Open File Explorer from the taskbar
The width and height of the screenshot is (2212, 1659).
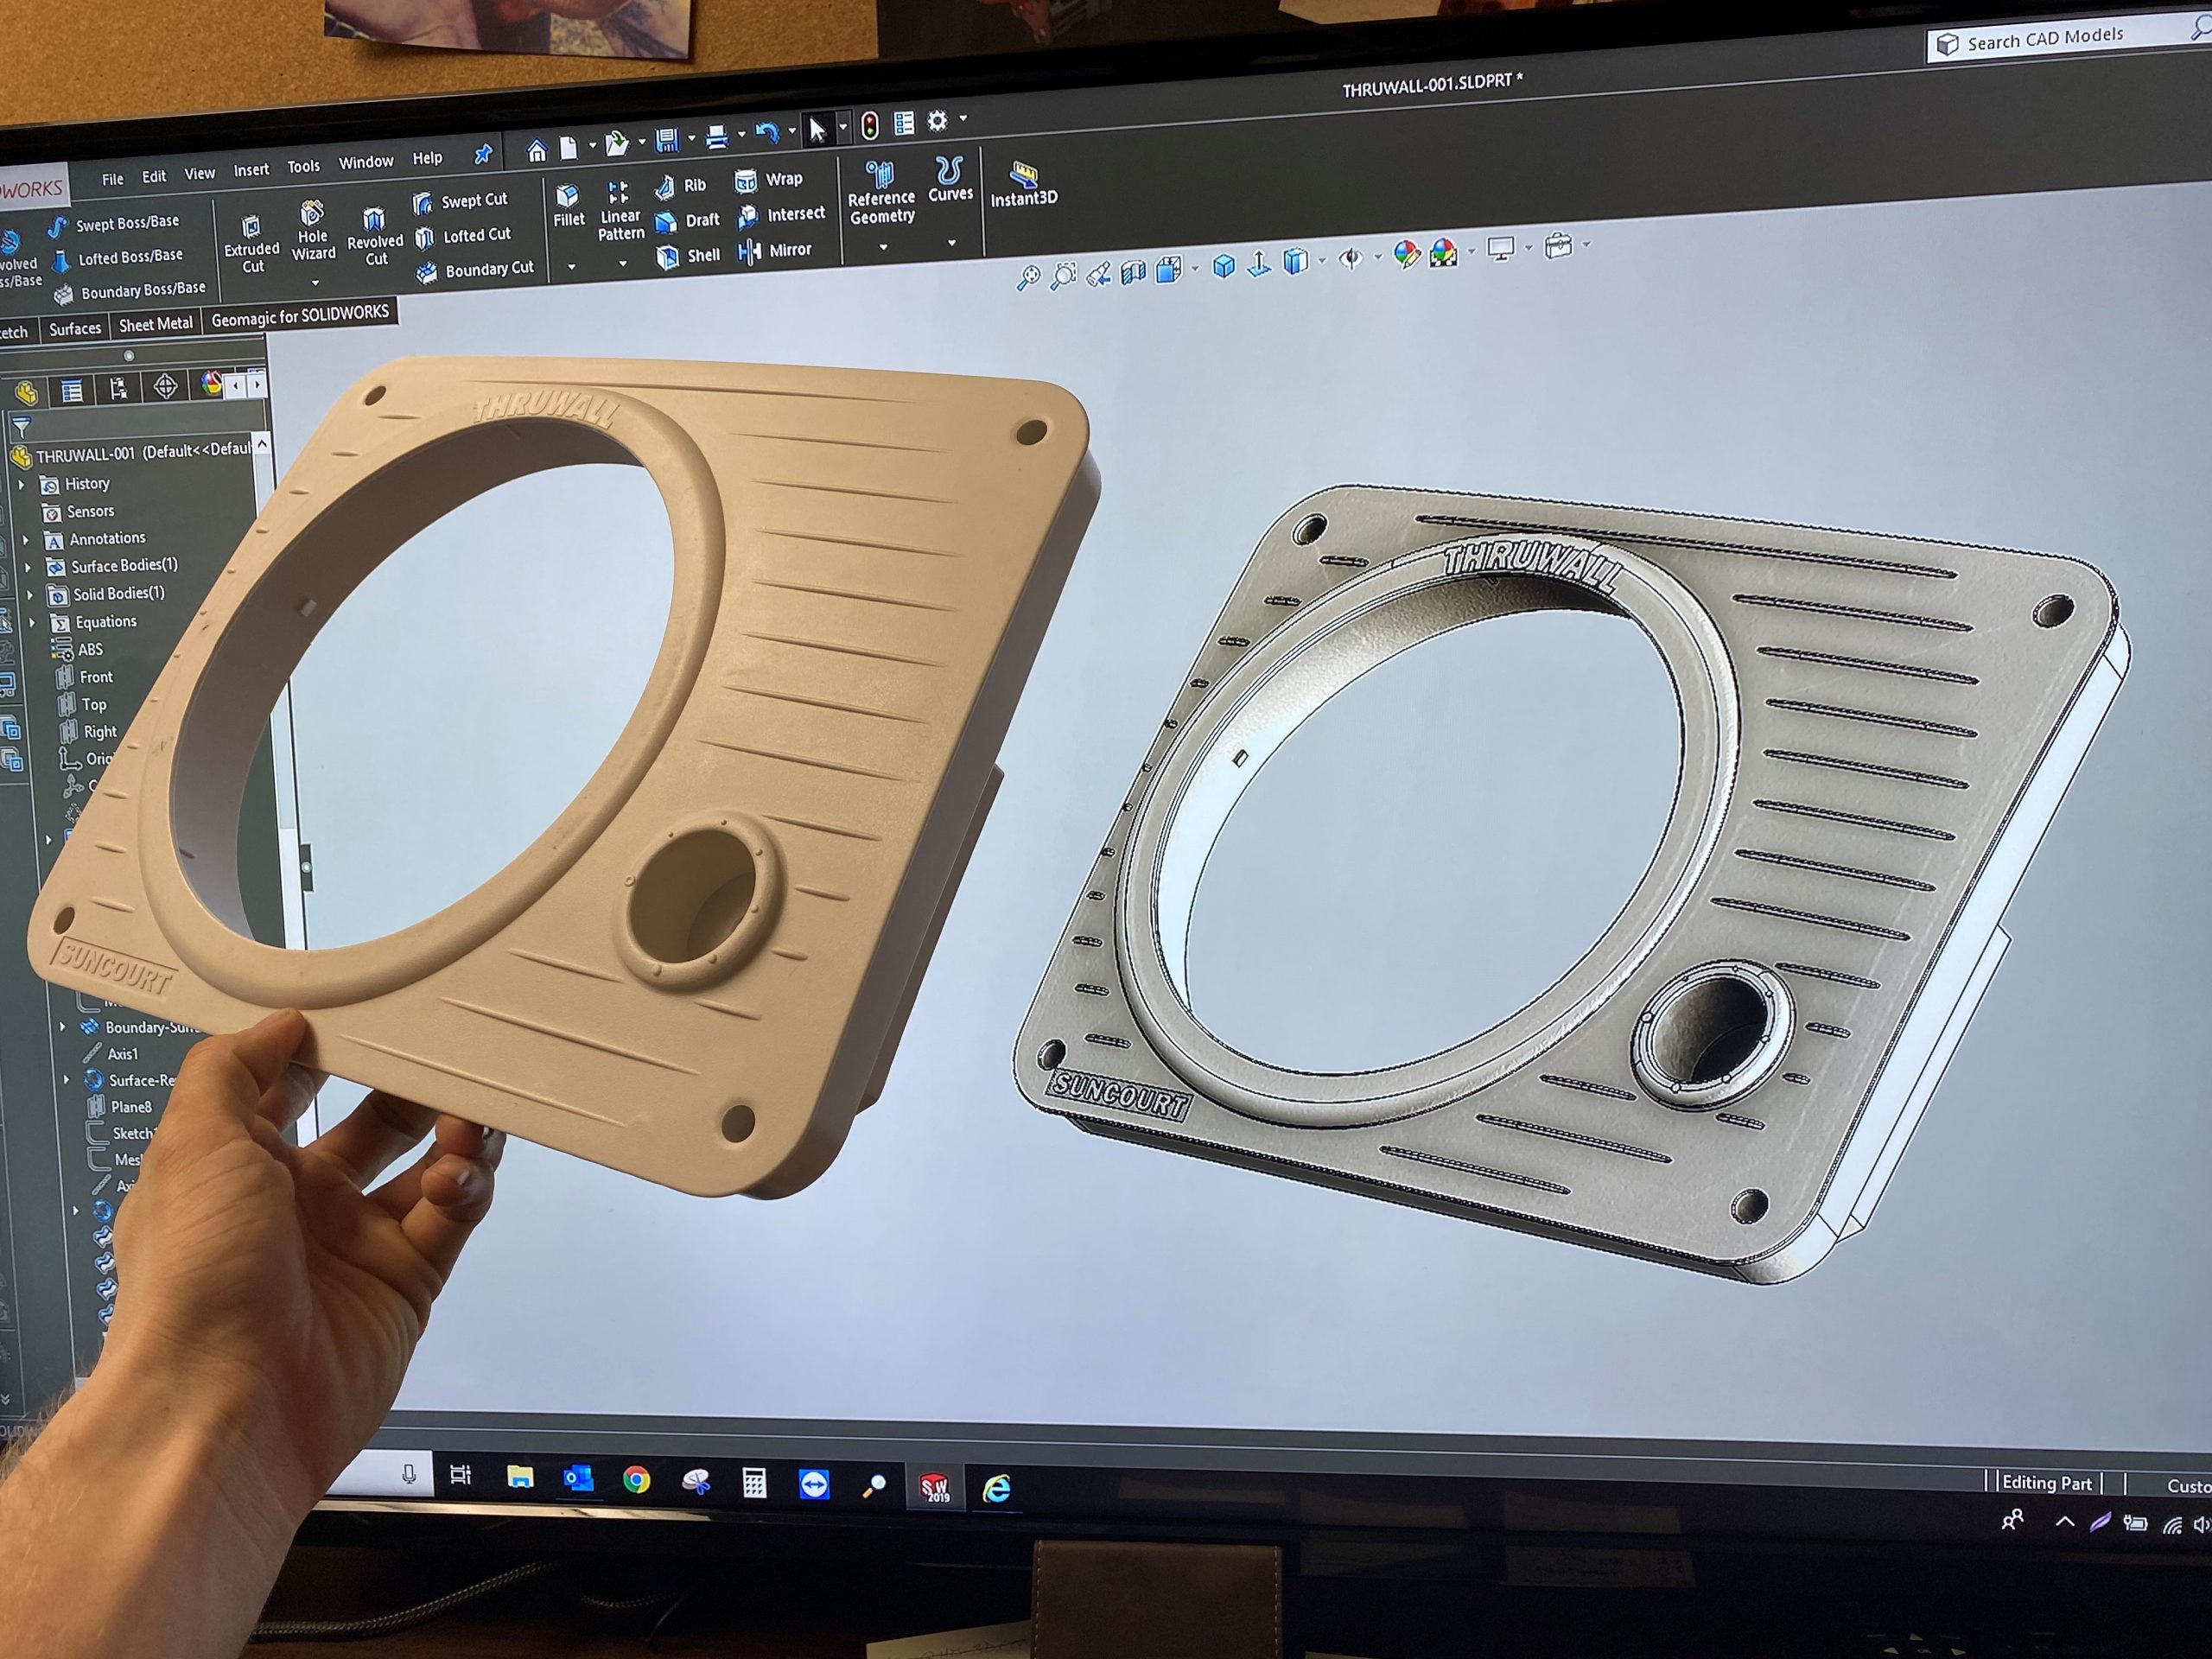click(519, 1477)
